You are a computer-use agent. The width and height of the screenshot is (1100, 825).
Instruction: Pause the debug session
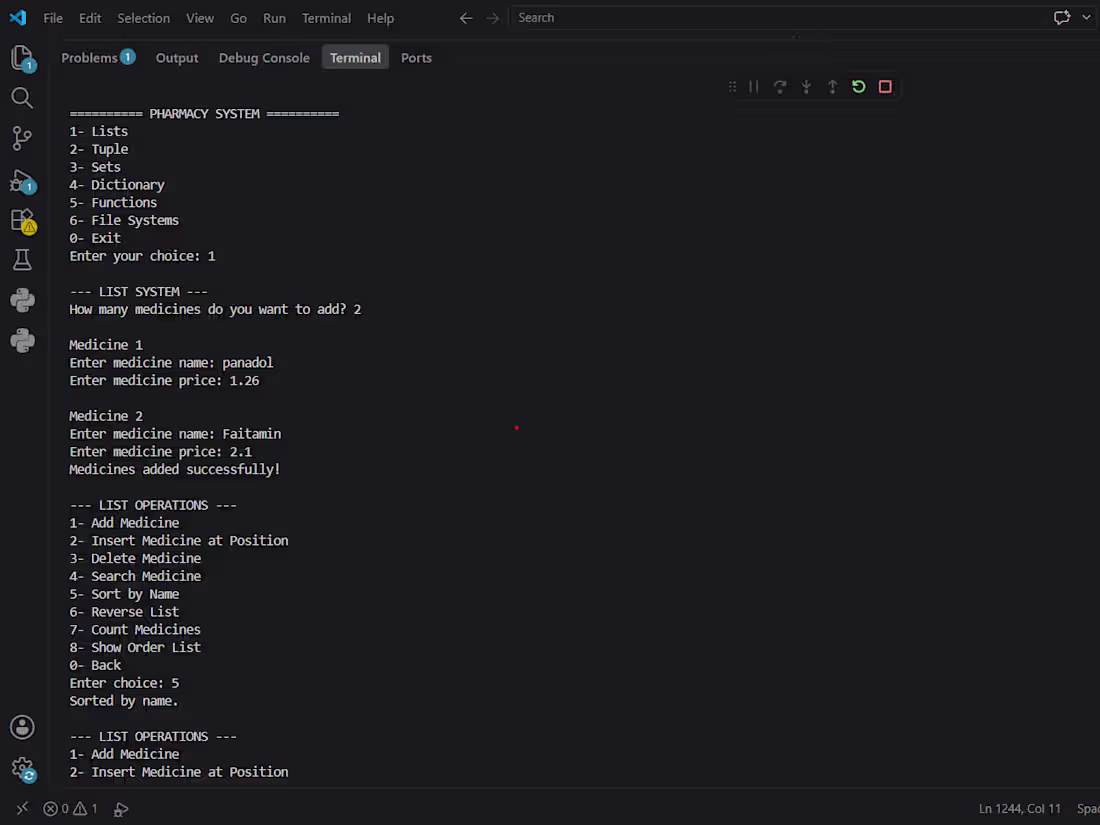click(x=753, y=86)
